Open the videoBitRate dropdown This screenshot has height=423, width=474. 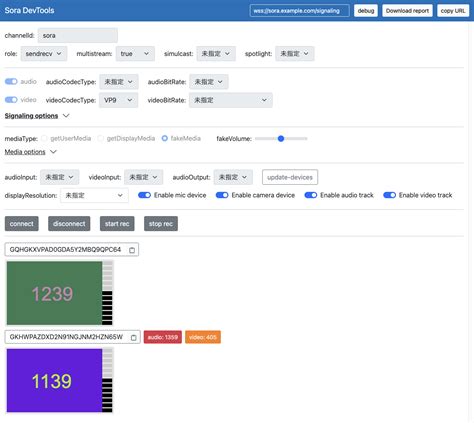[231, 100]
